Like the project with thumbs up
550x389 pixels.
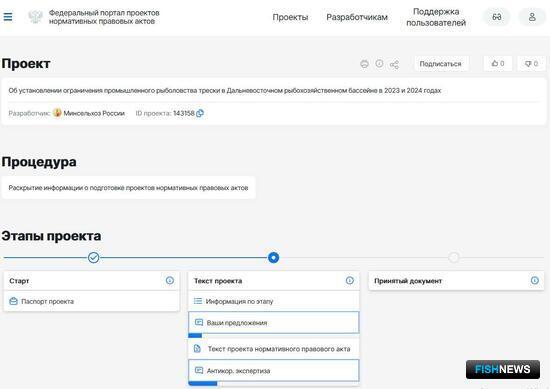click(x=497, y=63)
